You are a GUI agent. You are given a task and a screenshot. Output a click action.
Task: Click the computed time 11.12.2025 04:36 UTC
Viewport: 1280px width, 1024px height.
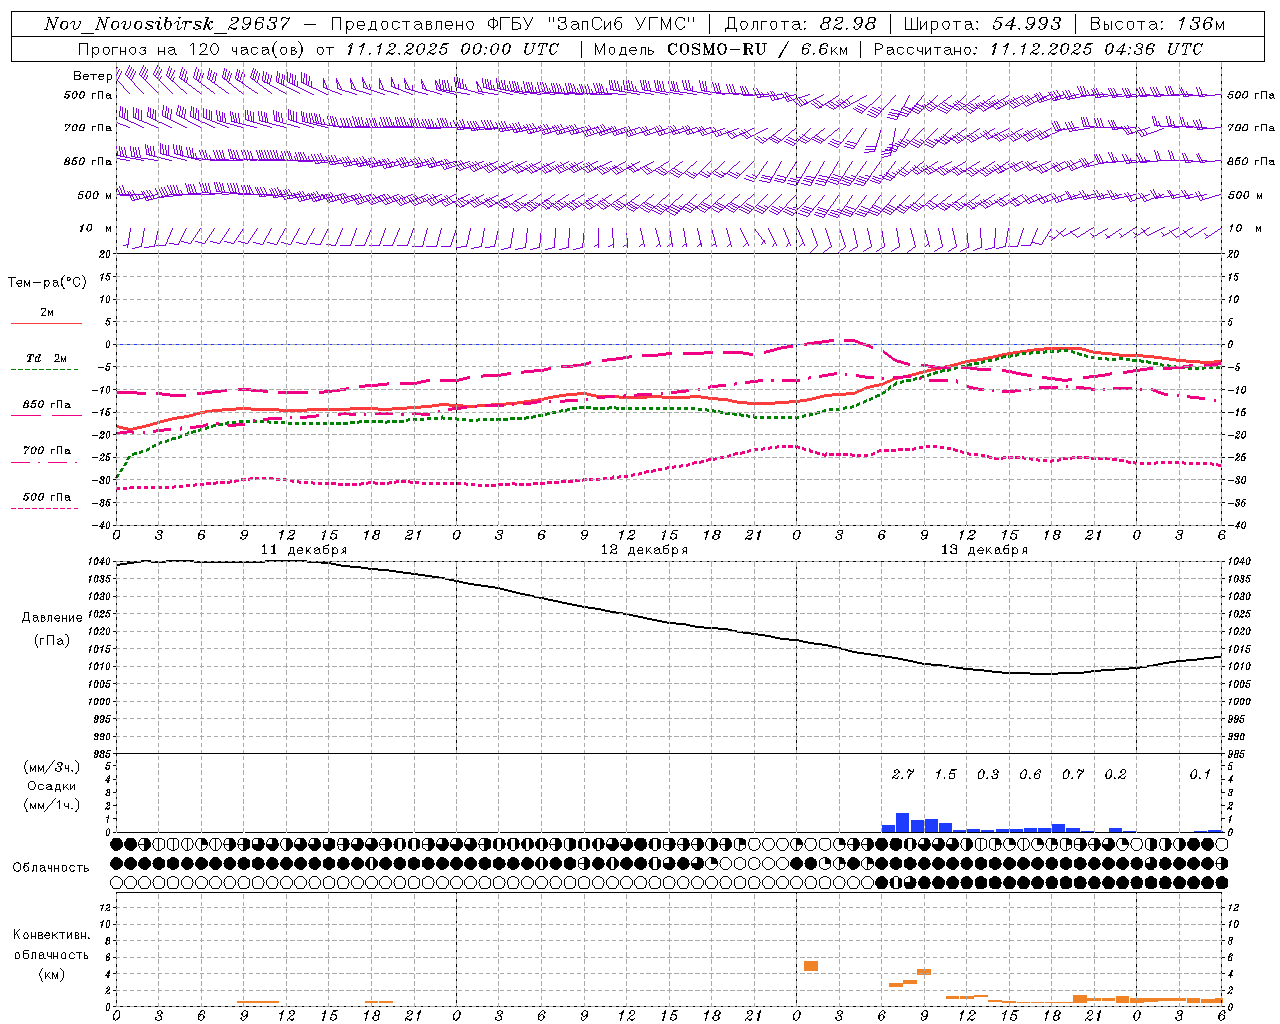tap(1096, 49)
